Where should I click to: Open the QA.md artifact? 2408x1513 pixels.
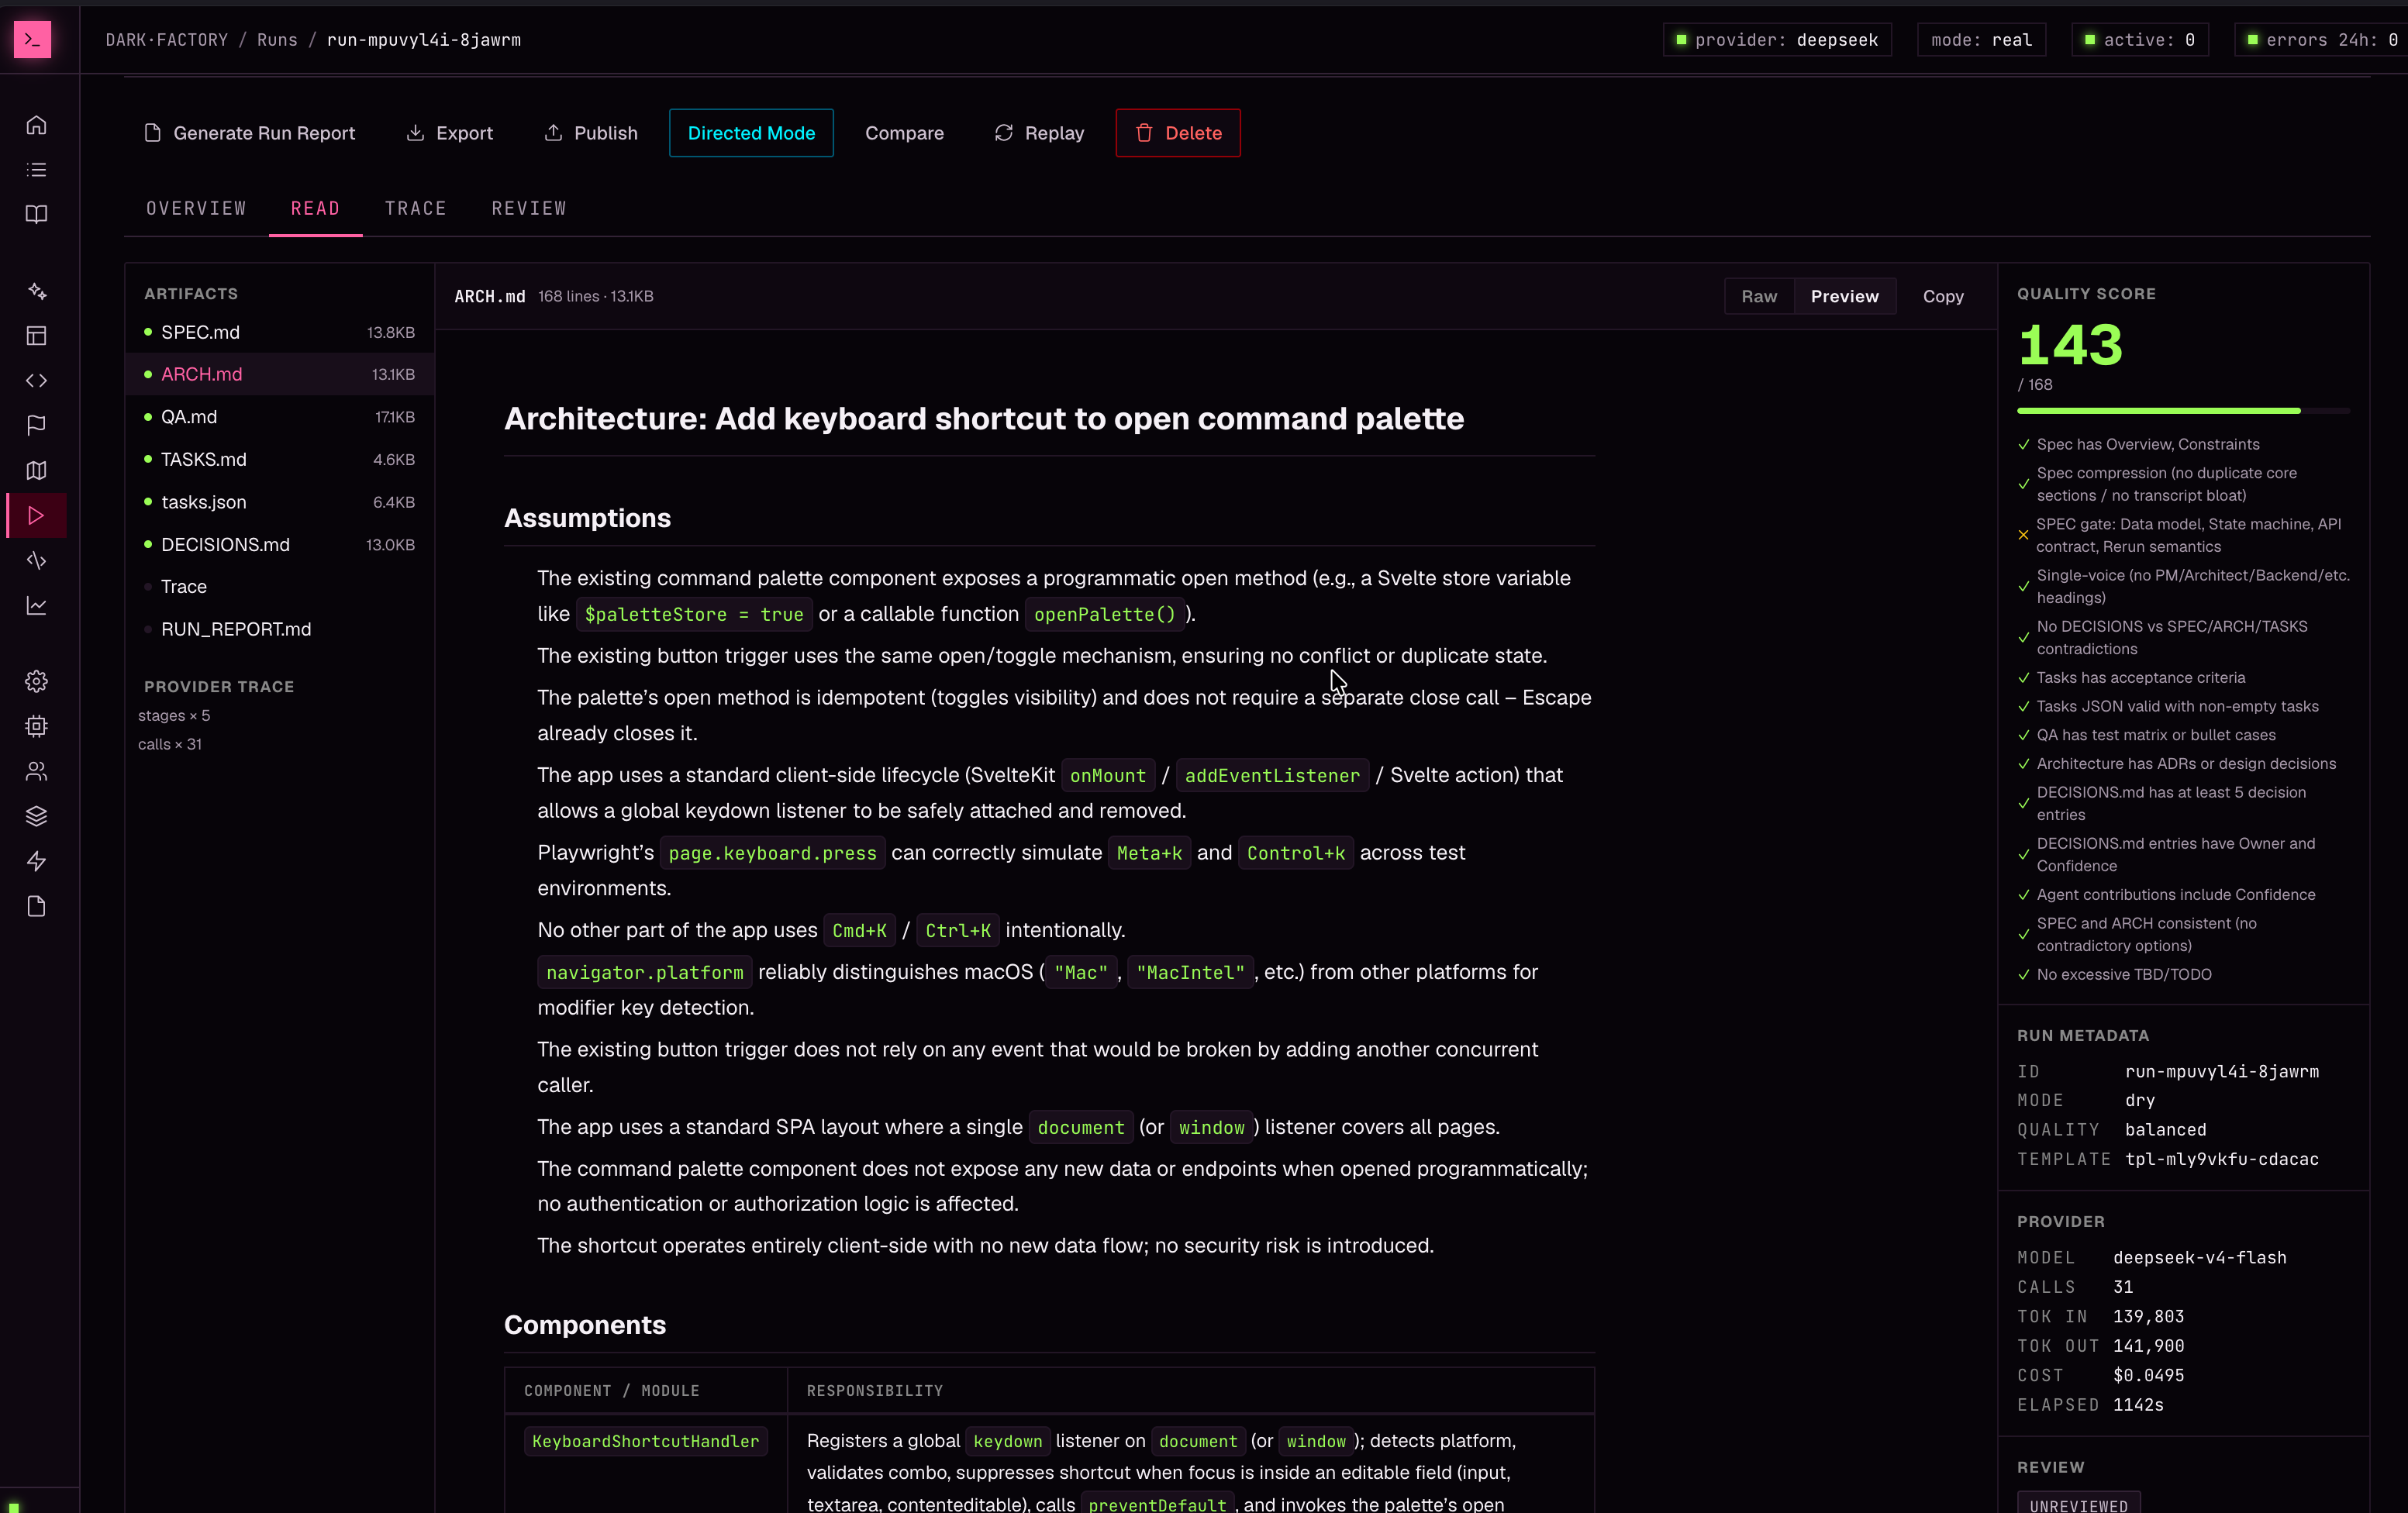click(x=279, y=417)
